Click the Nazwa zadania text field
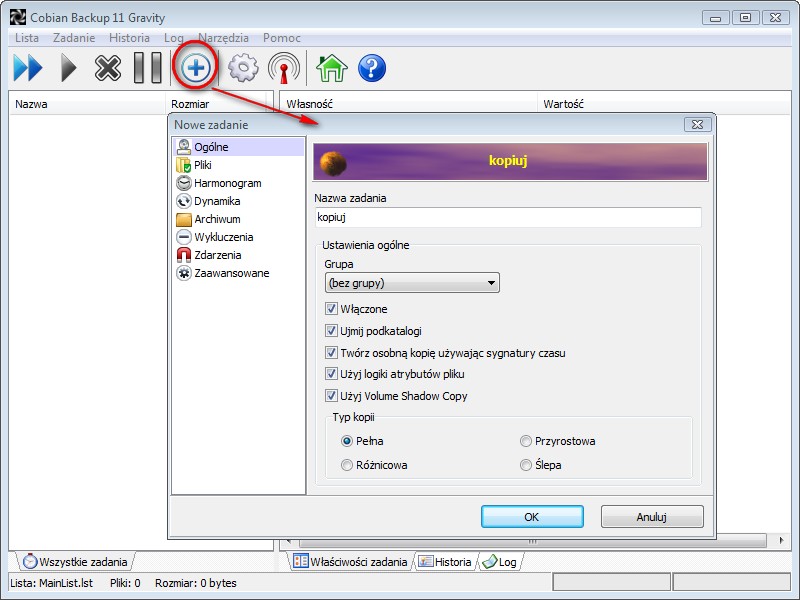Image resolution: width=800 pixels, height=600 pixels. 508,217
